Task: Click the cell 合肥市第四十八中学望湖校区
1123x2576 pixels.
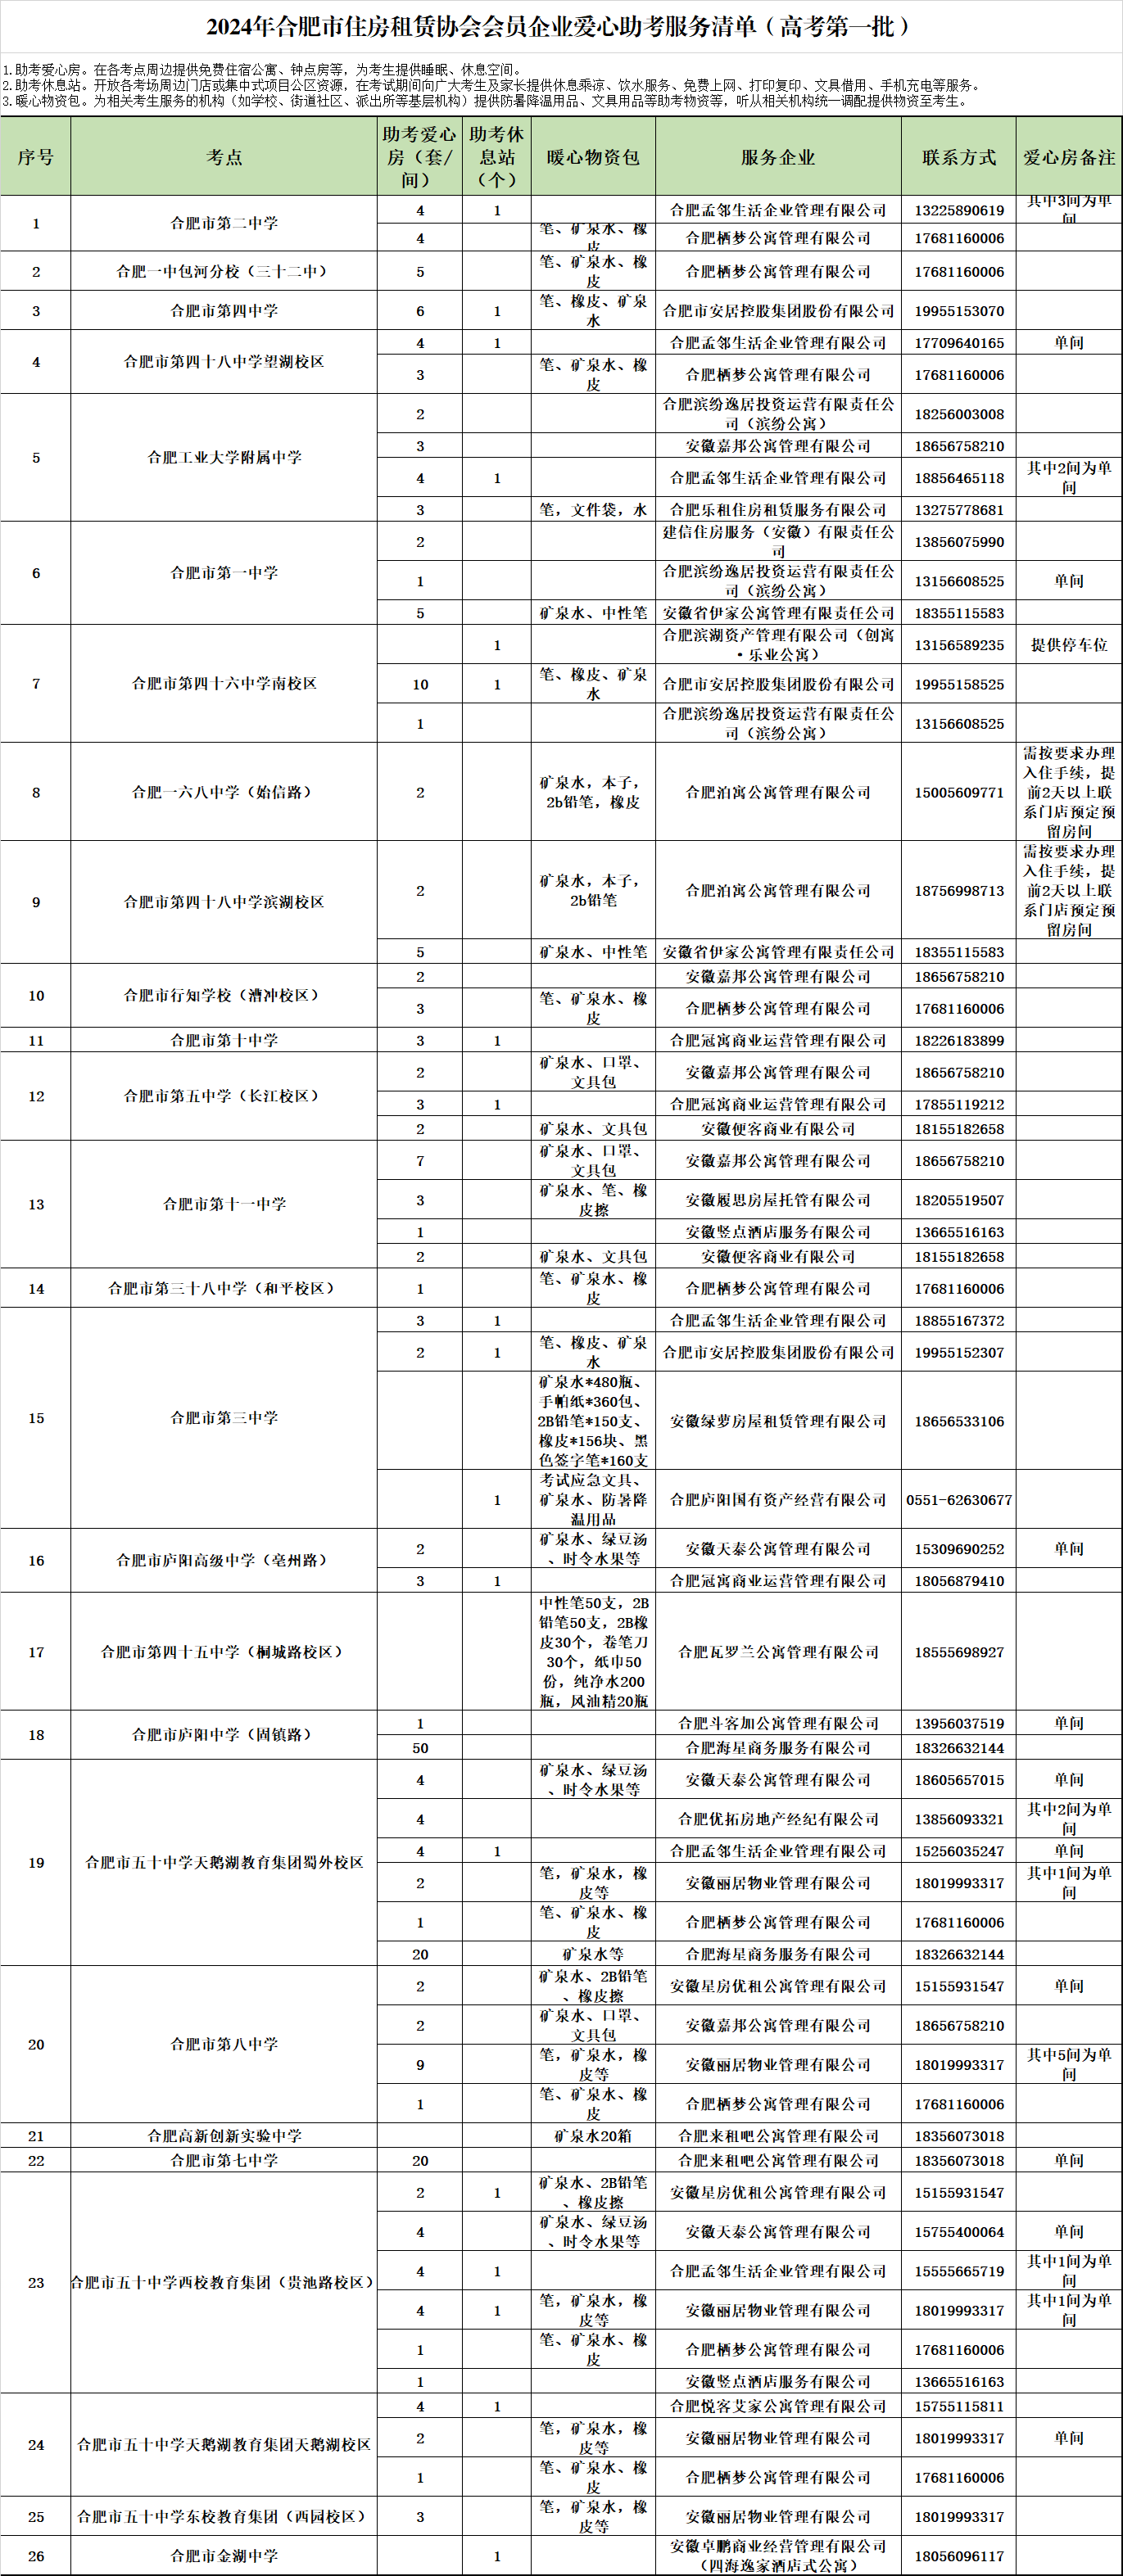Action: [224, 362]
